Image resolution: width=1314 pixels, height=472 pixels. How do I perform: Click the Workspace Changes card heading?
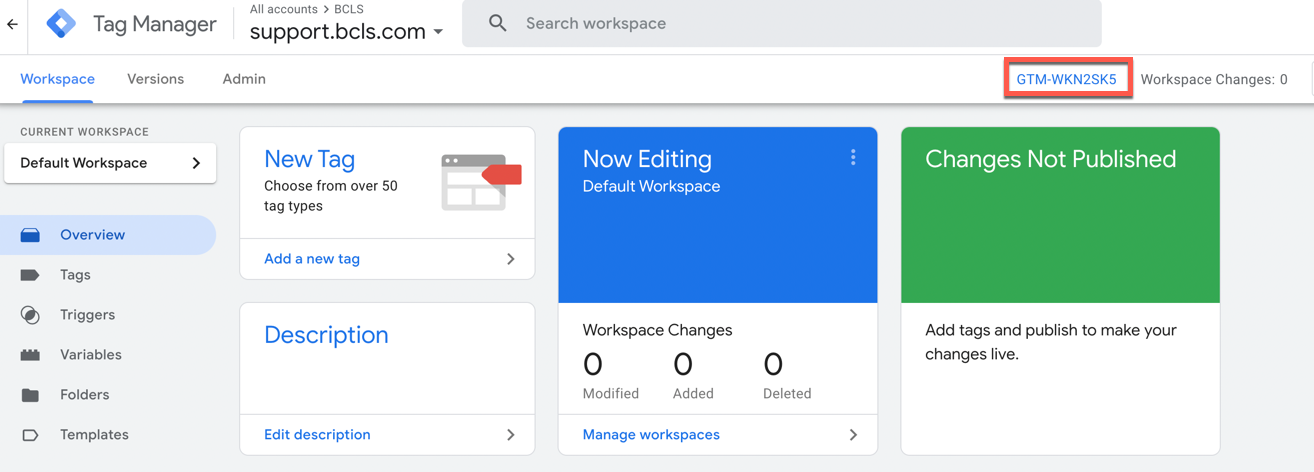[657, 330]
